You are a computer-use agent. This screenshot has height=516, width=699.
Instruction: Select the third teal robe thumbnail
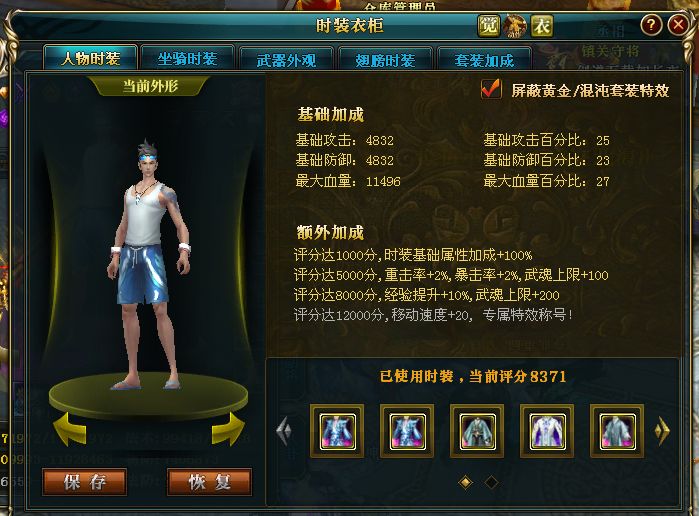477,431
